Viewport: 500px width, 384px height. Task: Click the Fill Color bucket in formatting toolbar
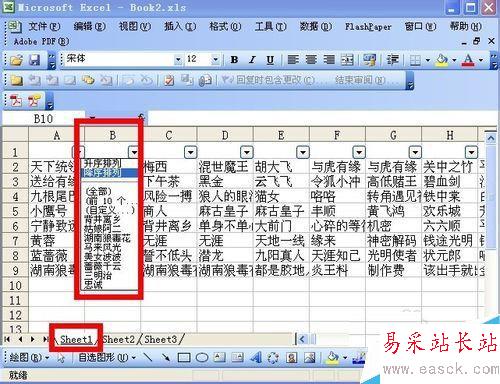(x=442, y=60)
